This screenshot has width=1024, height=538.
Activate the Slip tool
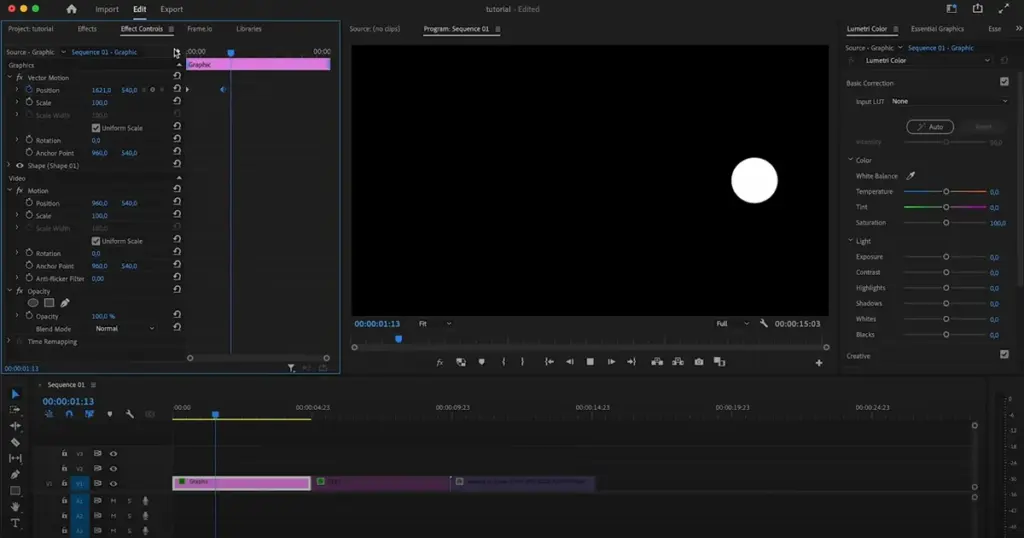point(15,458)
